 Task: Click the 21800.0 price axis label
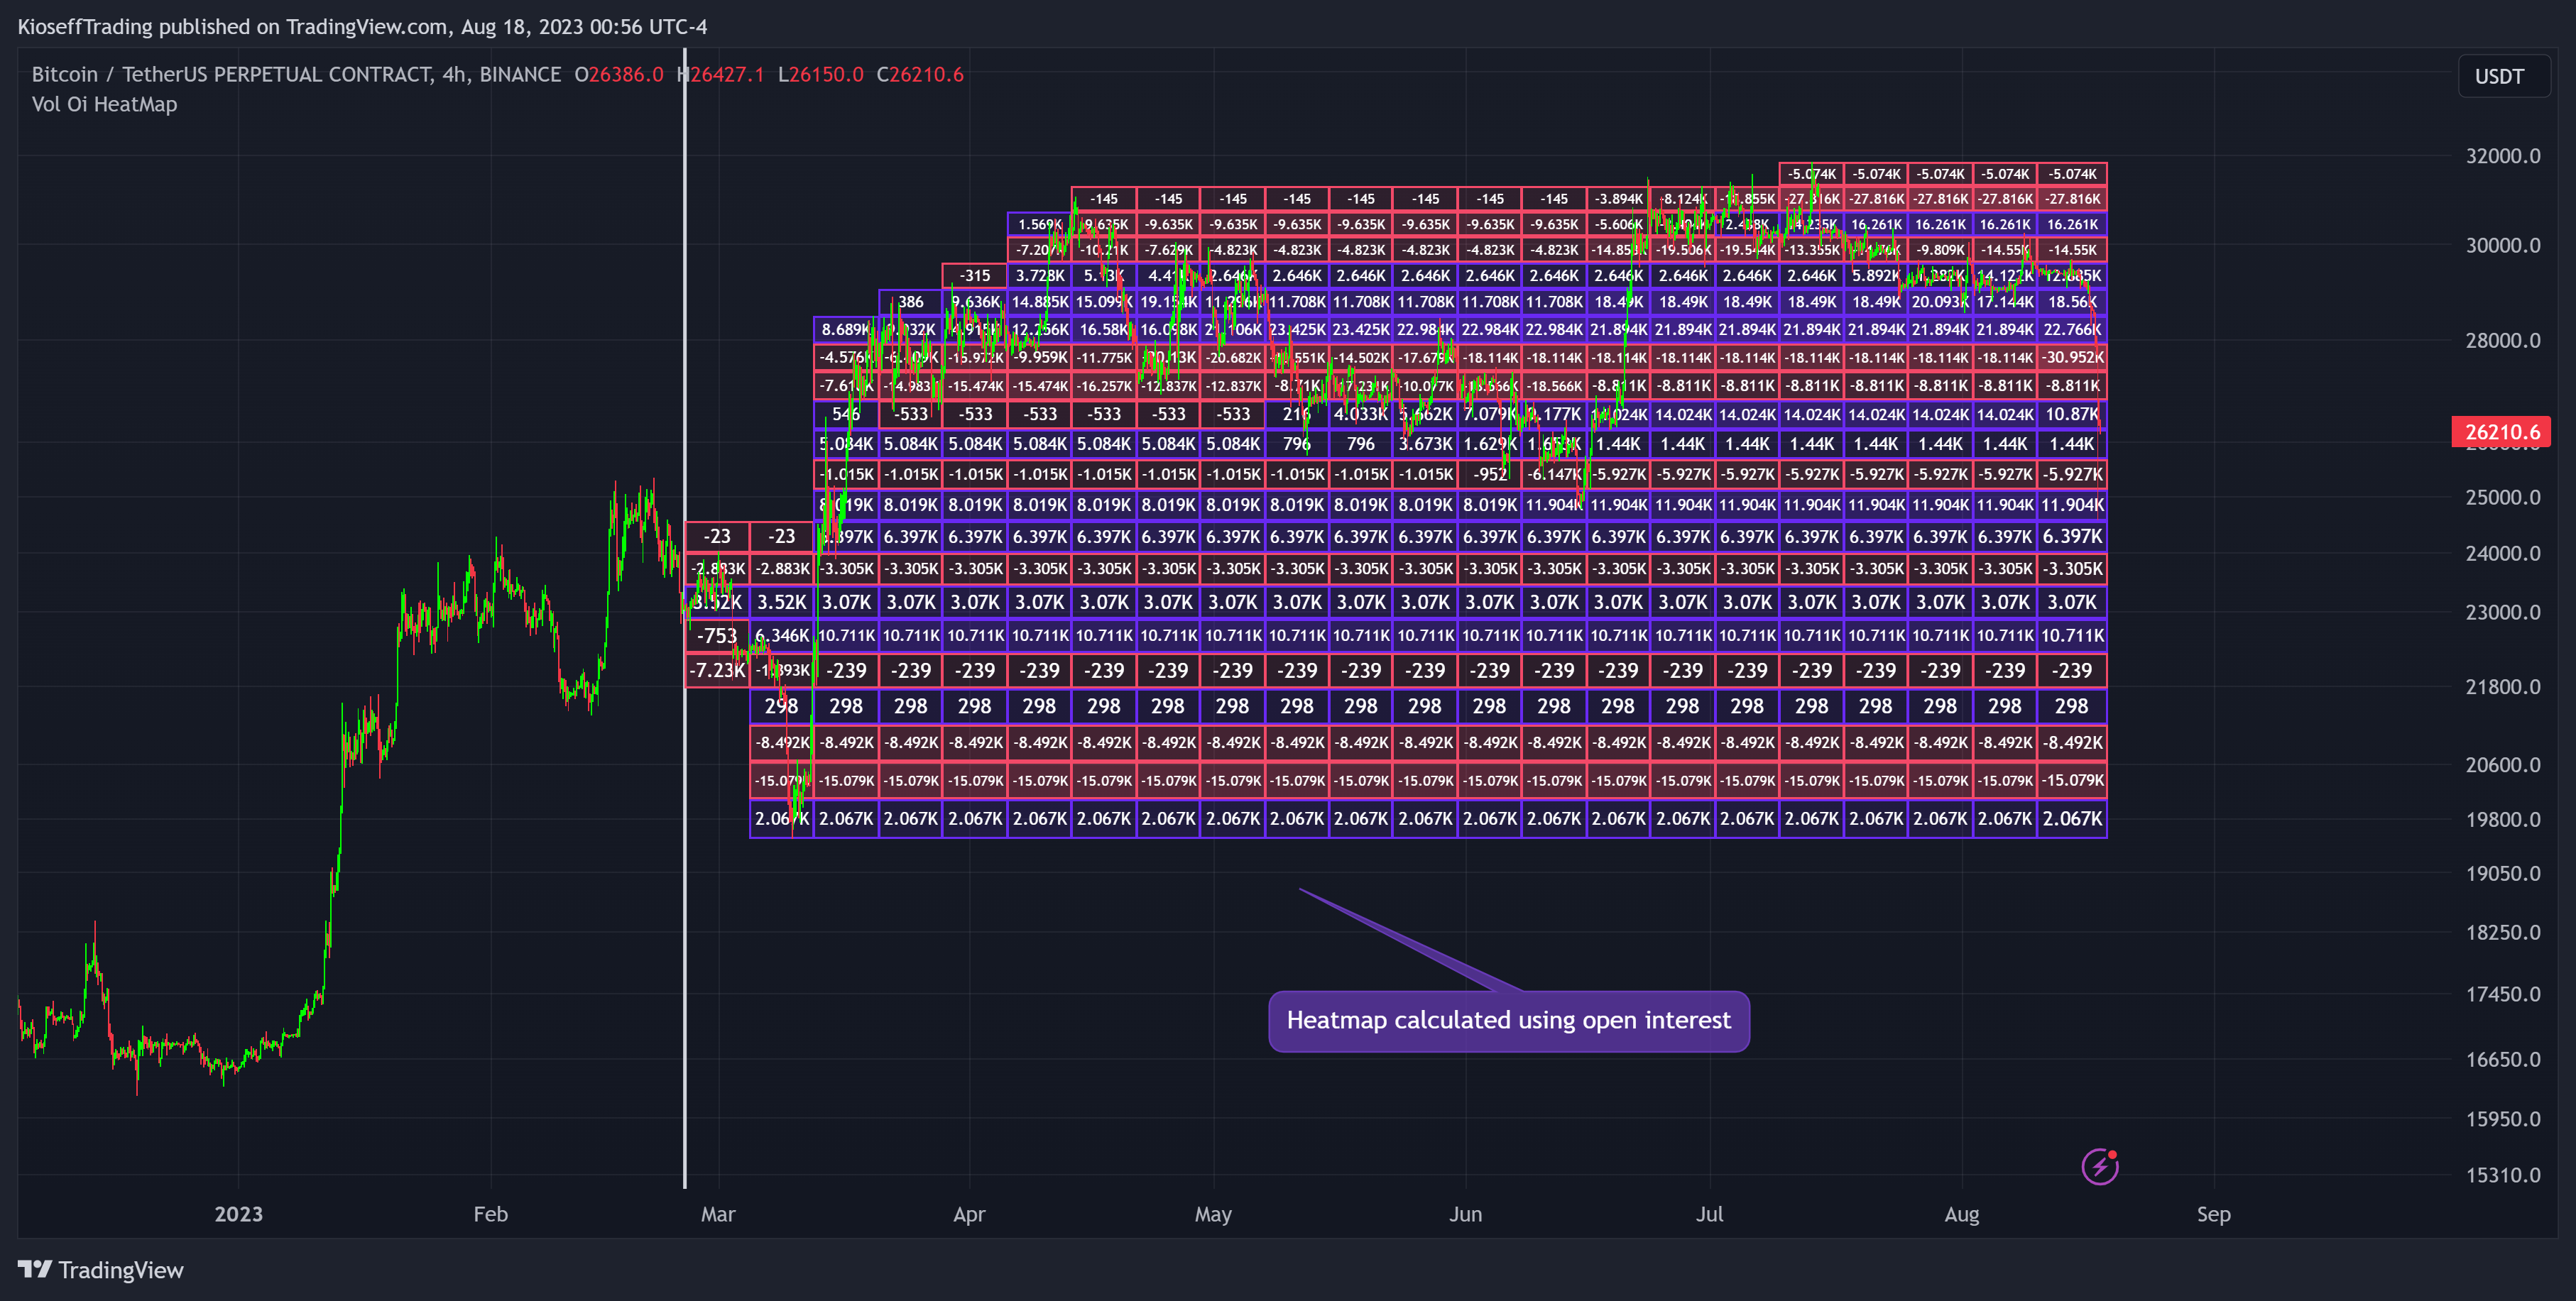tap(2503, 687)
